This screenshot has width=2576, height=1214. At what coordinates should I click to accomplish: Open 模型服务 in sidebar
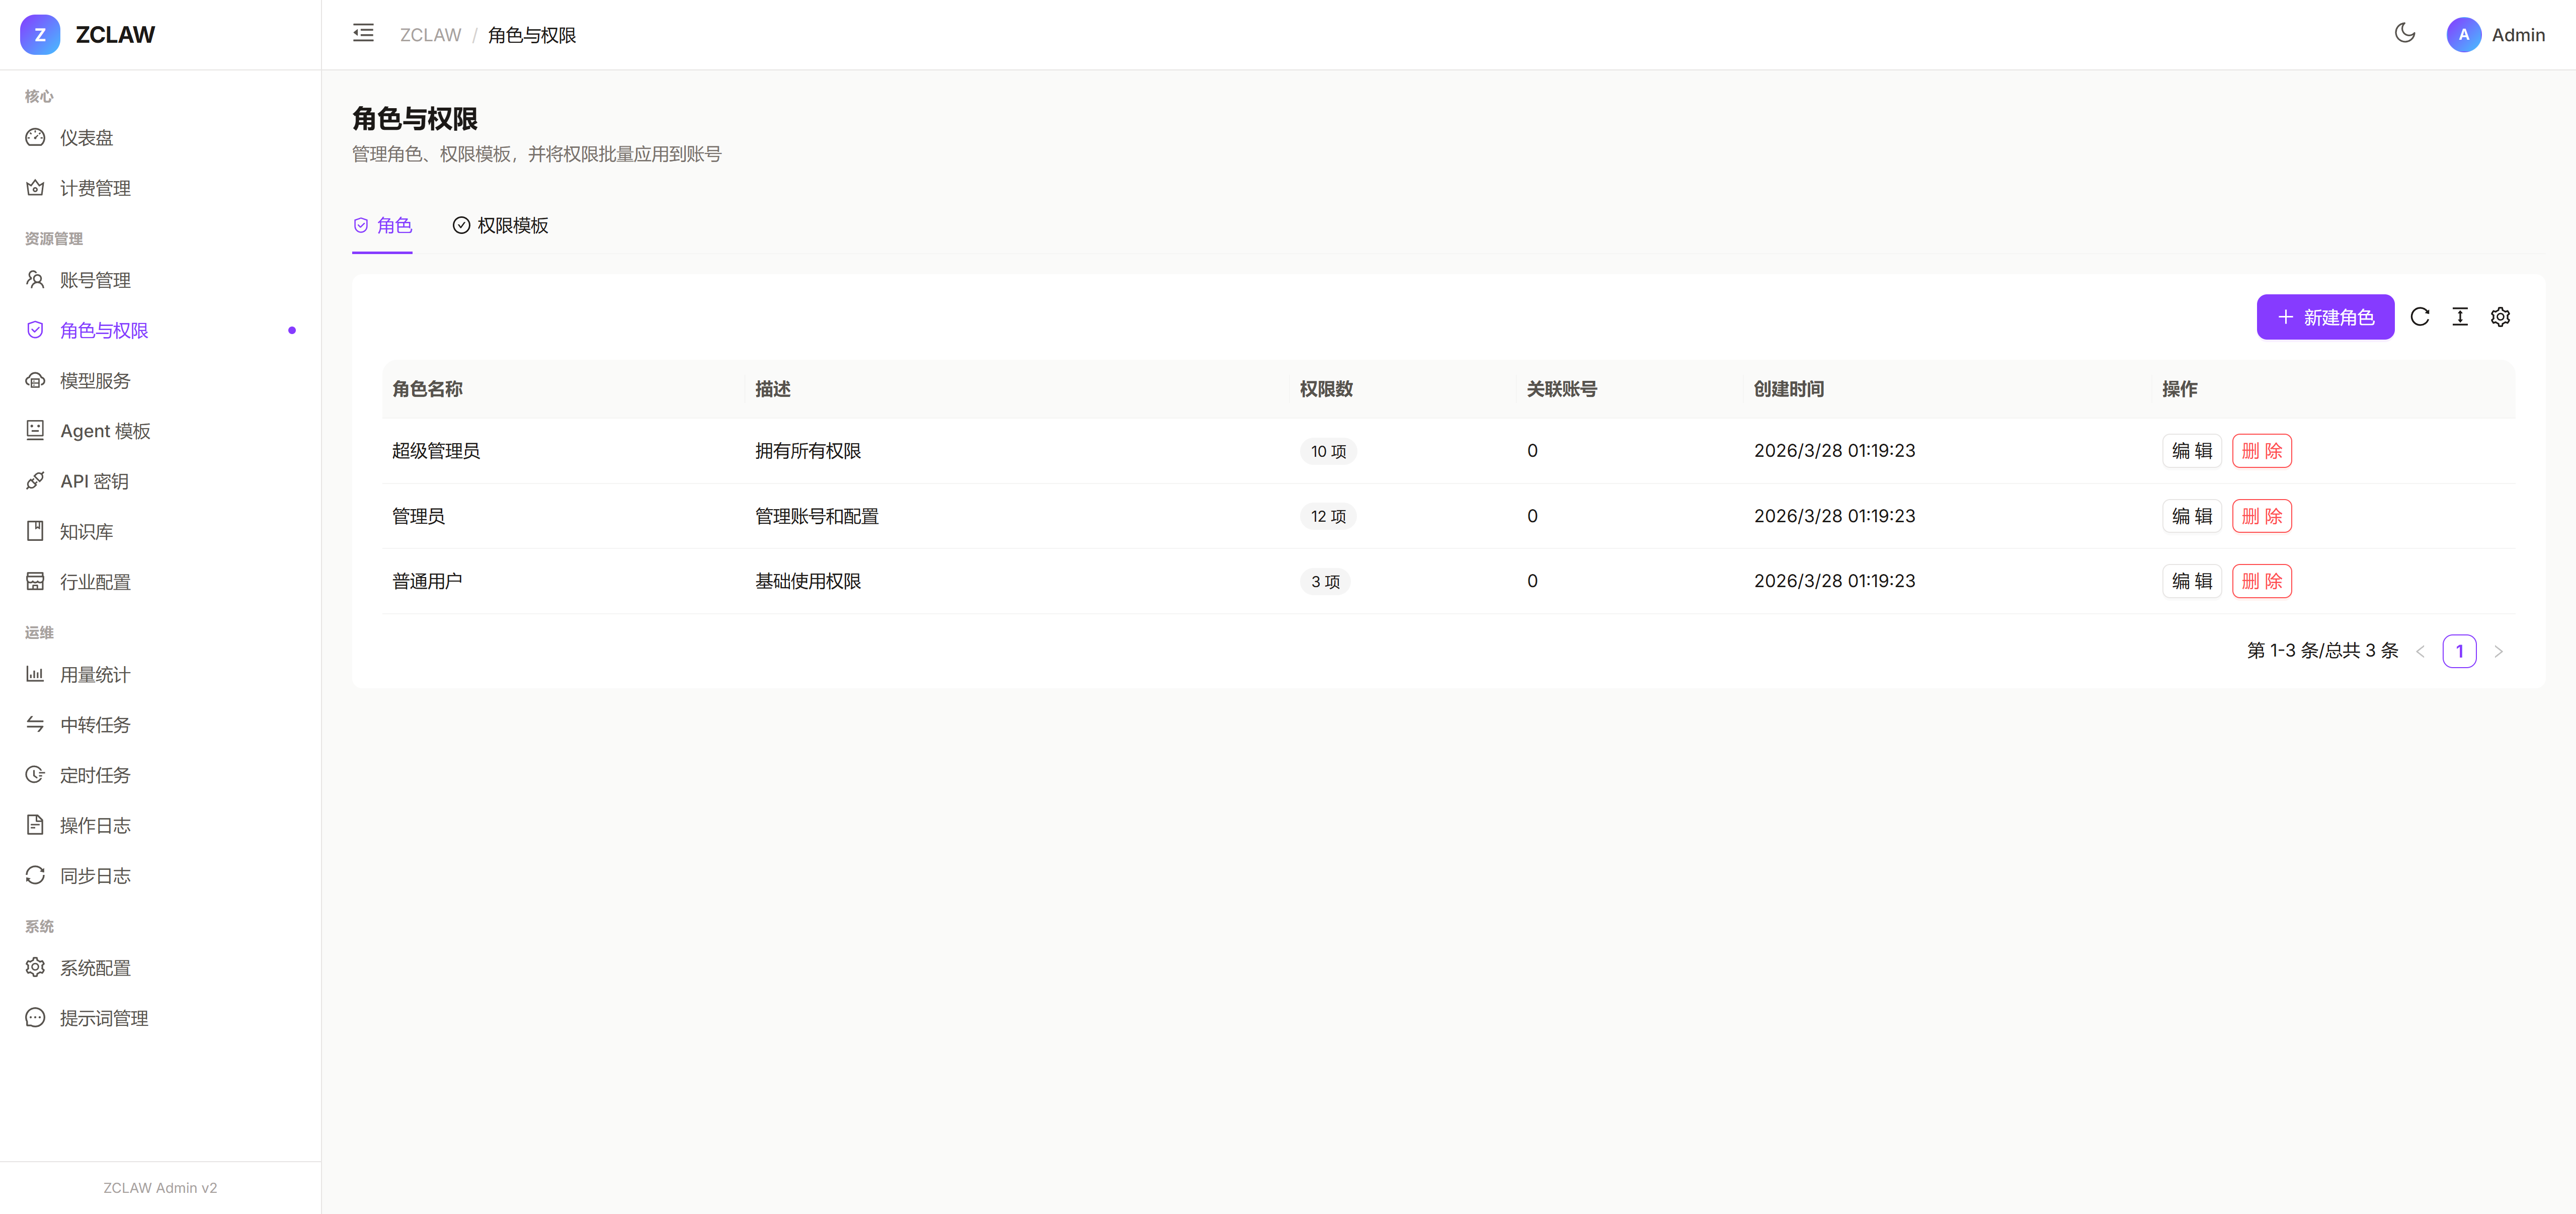(95, 381)
